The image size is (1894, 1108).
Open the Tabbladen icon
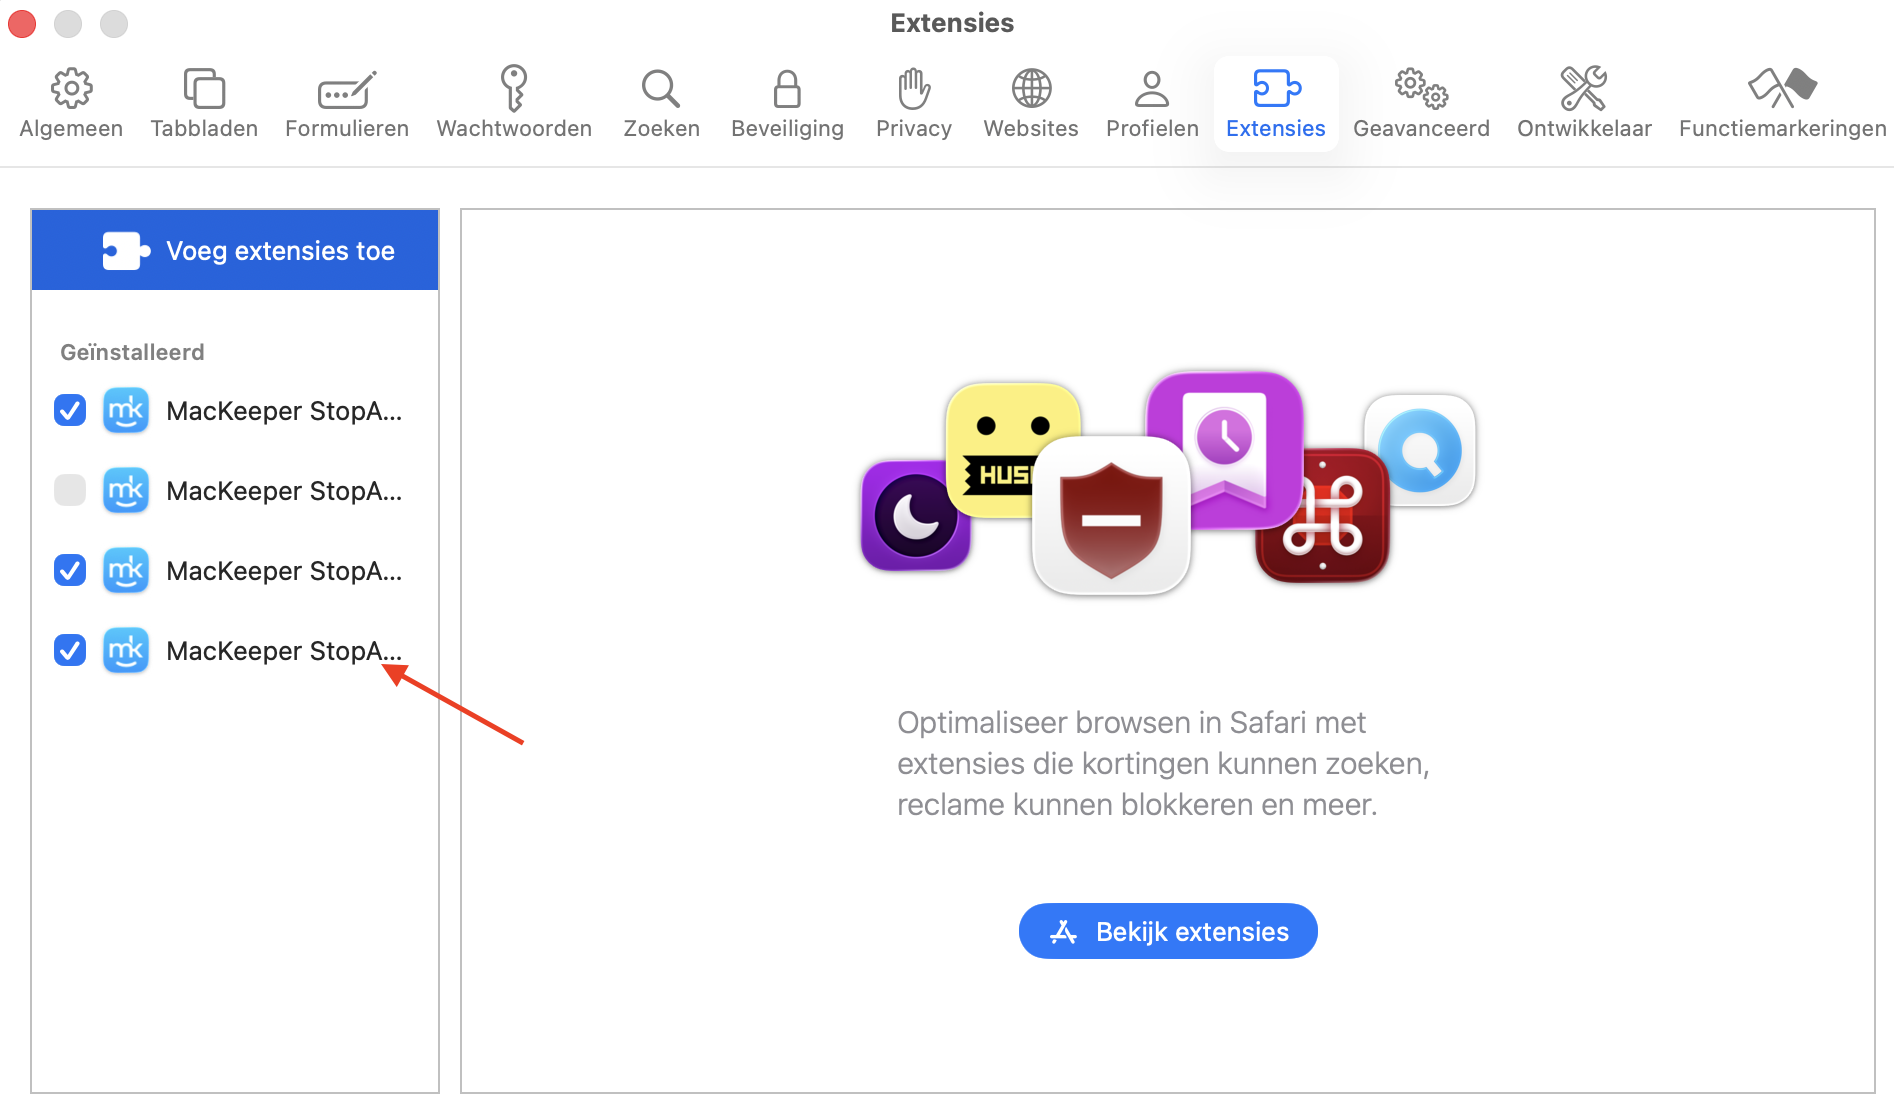204,89
